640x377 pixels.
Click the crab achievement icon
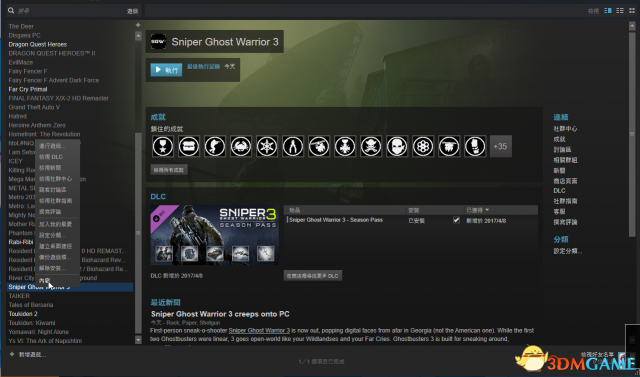241,146
